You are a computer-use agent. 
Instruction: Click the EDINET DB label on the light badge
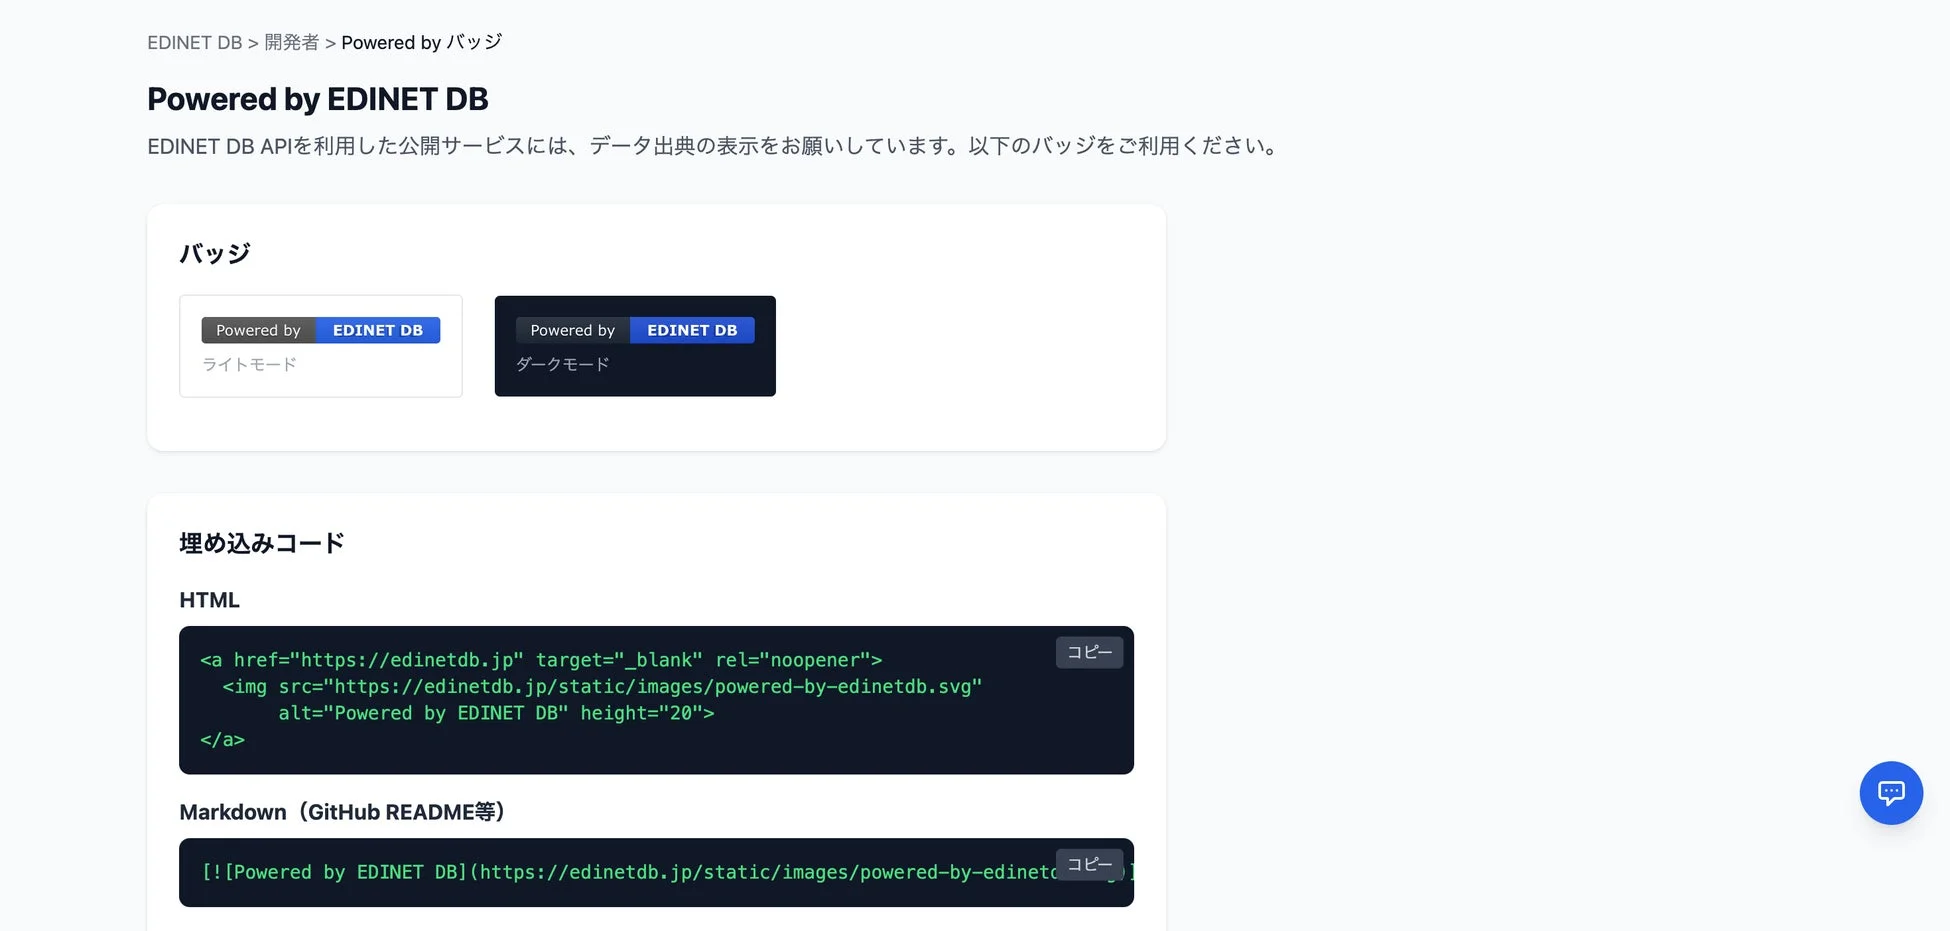(x=377, y=330)
